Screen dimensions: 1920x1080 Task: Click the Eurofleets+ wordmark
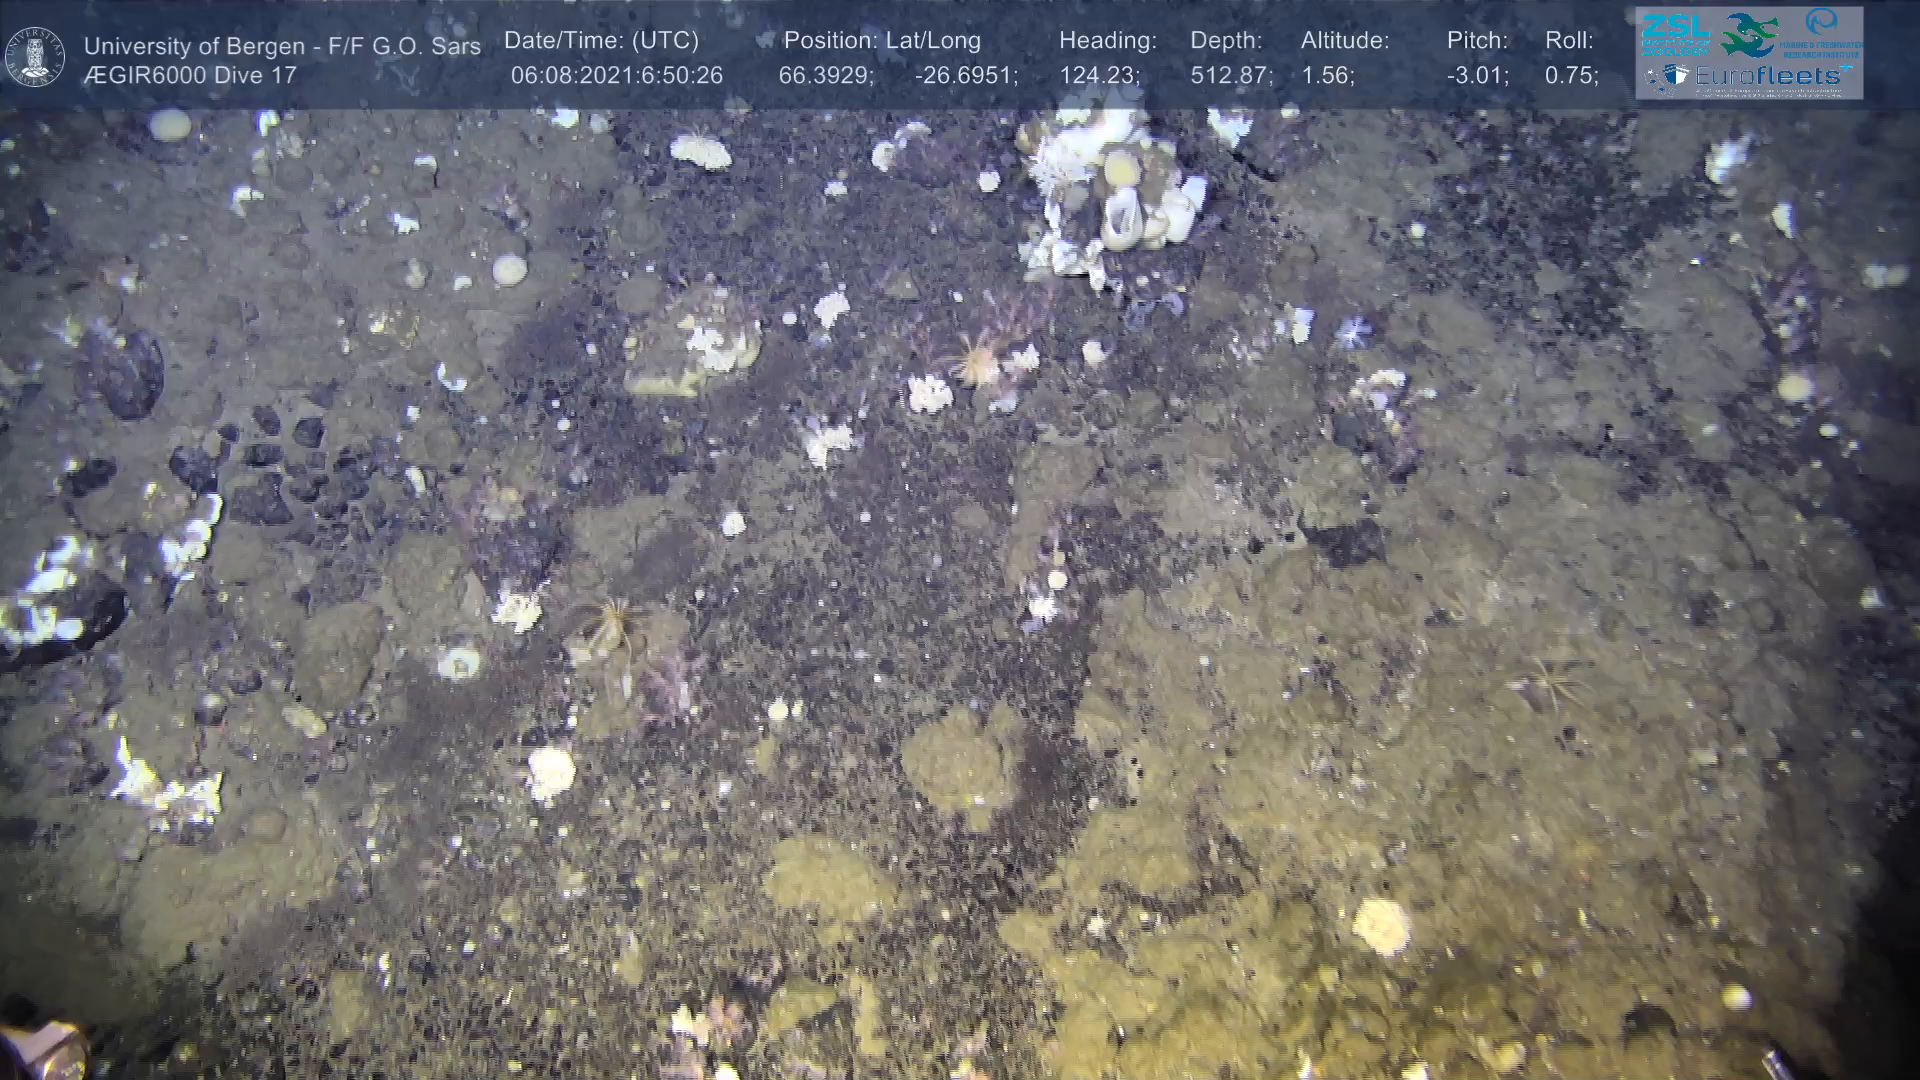[1766, 75]
